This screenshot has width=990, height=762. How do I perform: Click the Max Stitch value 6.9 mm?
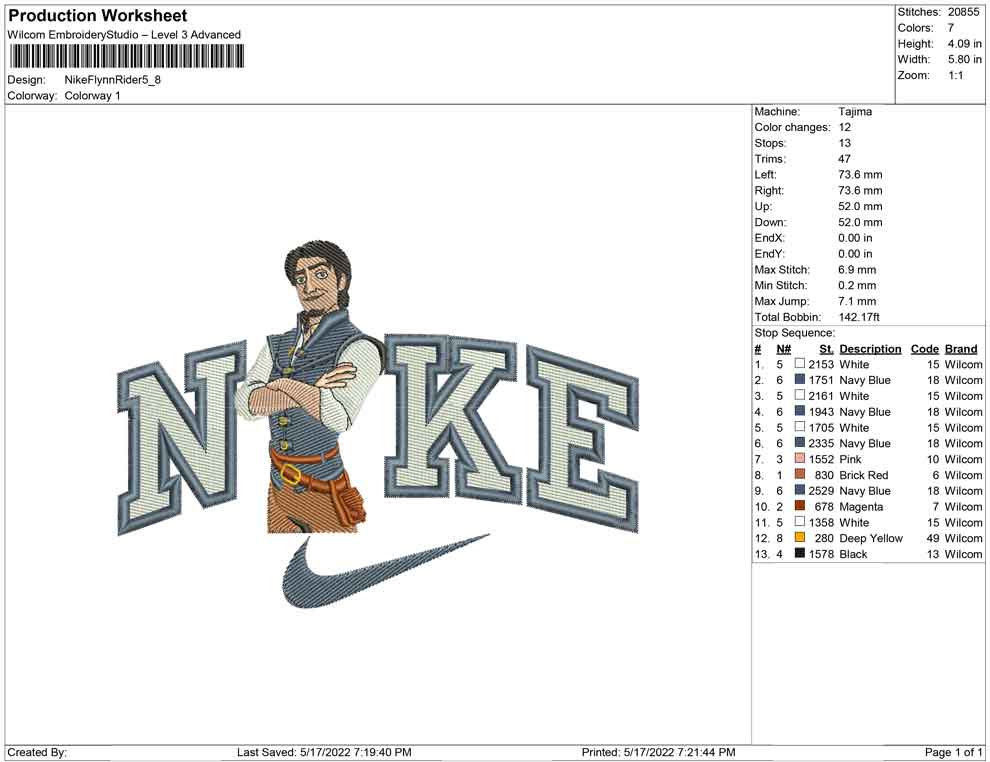pos(857,270)
